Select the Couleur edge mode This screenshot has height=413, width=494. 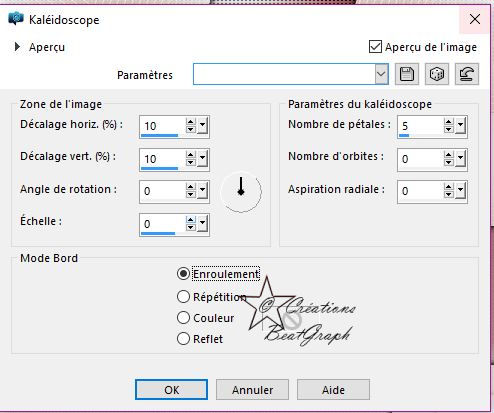click(x=183, y=318)
